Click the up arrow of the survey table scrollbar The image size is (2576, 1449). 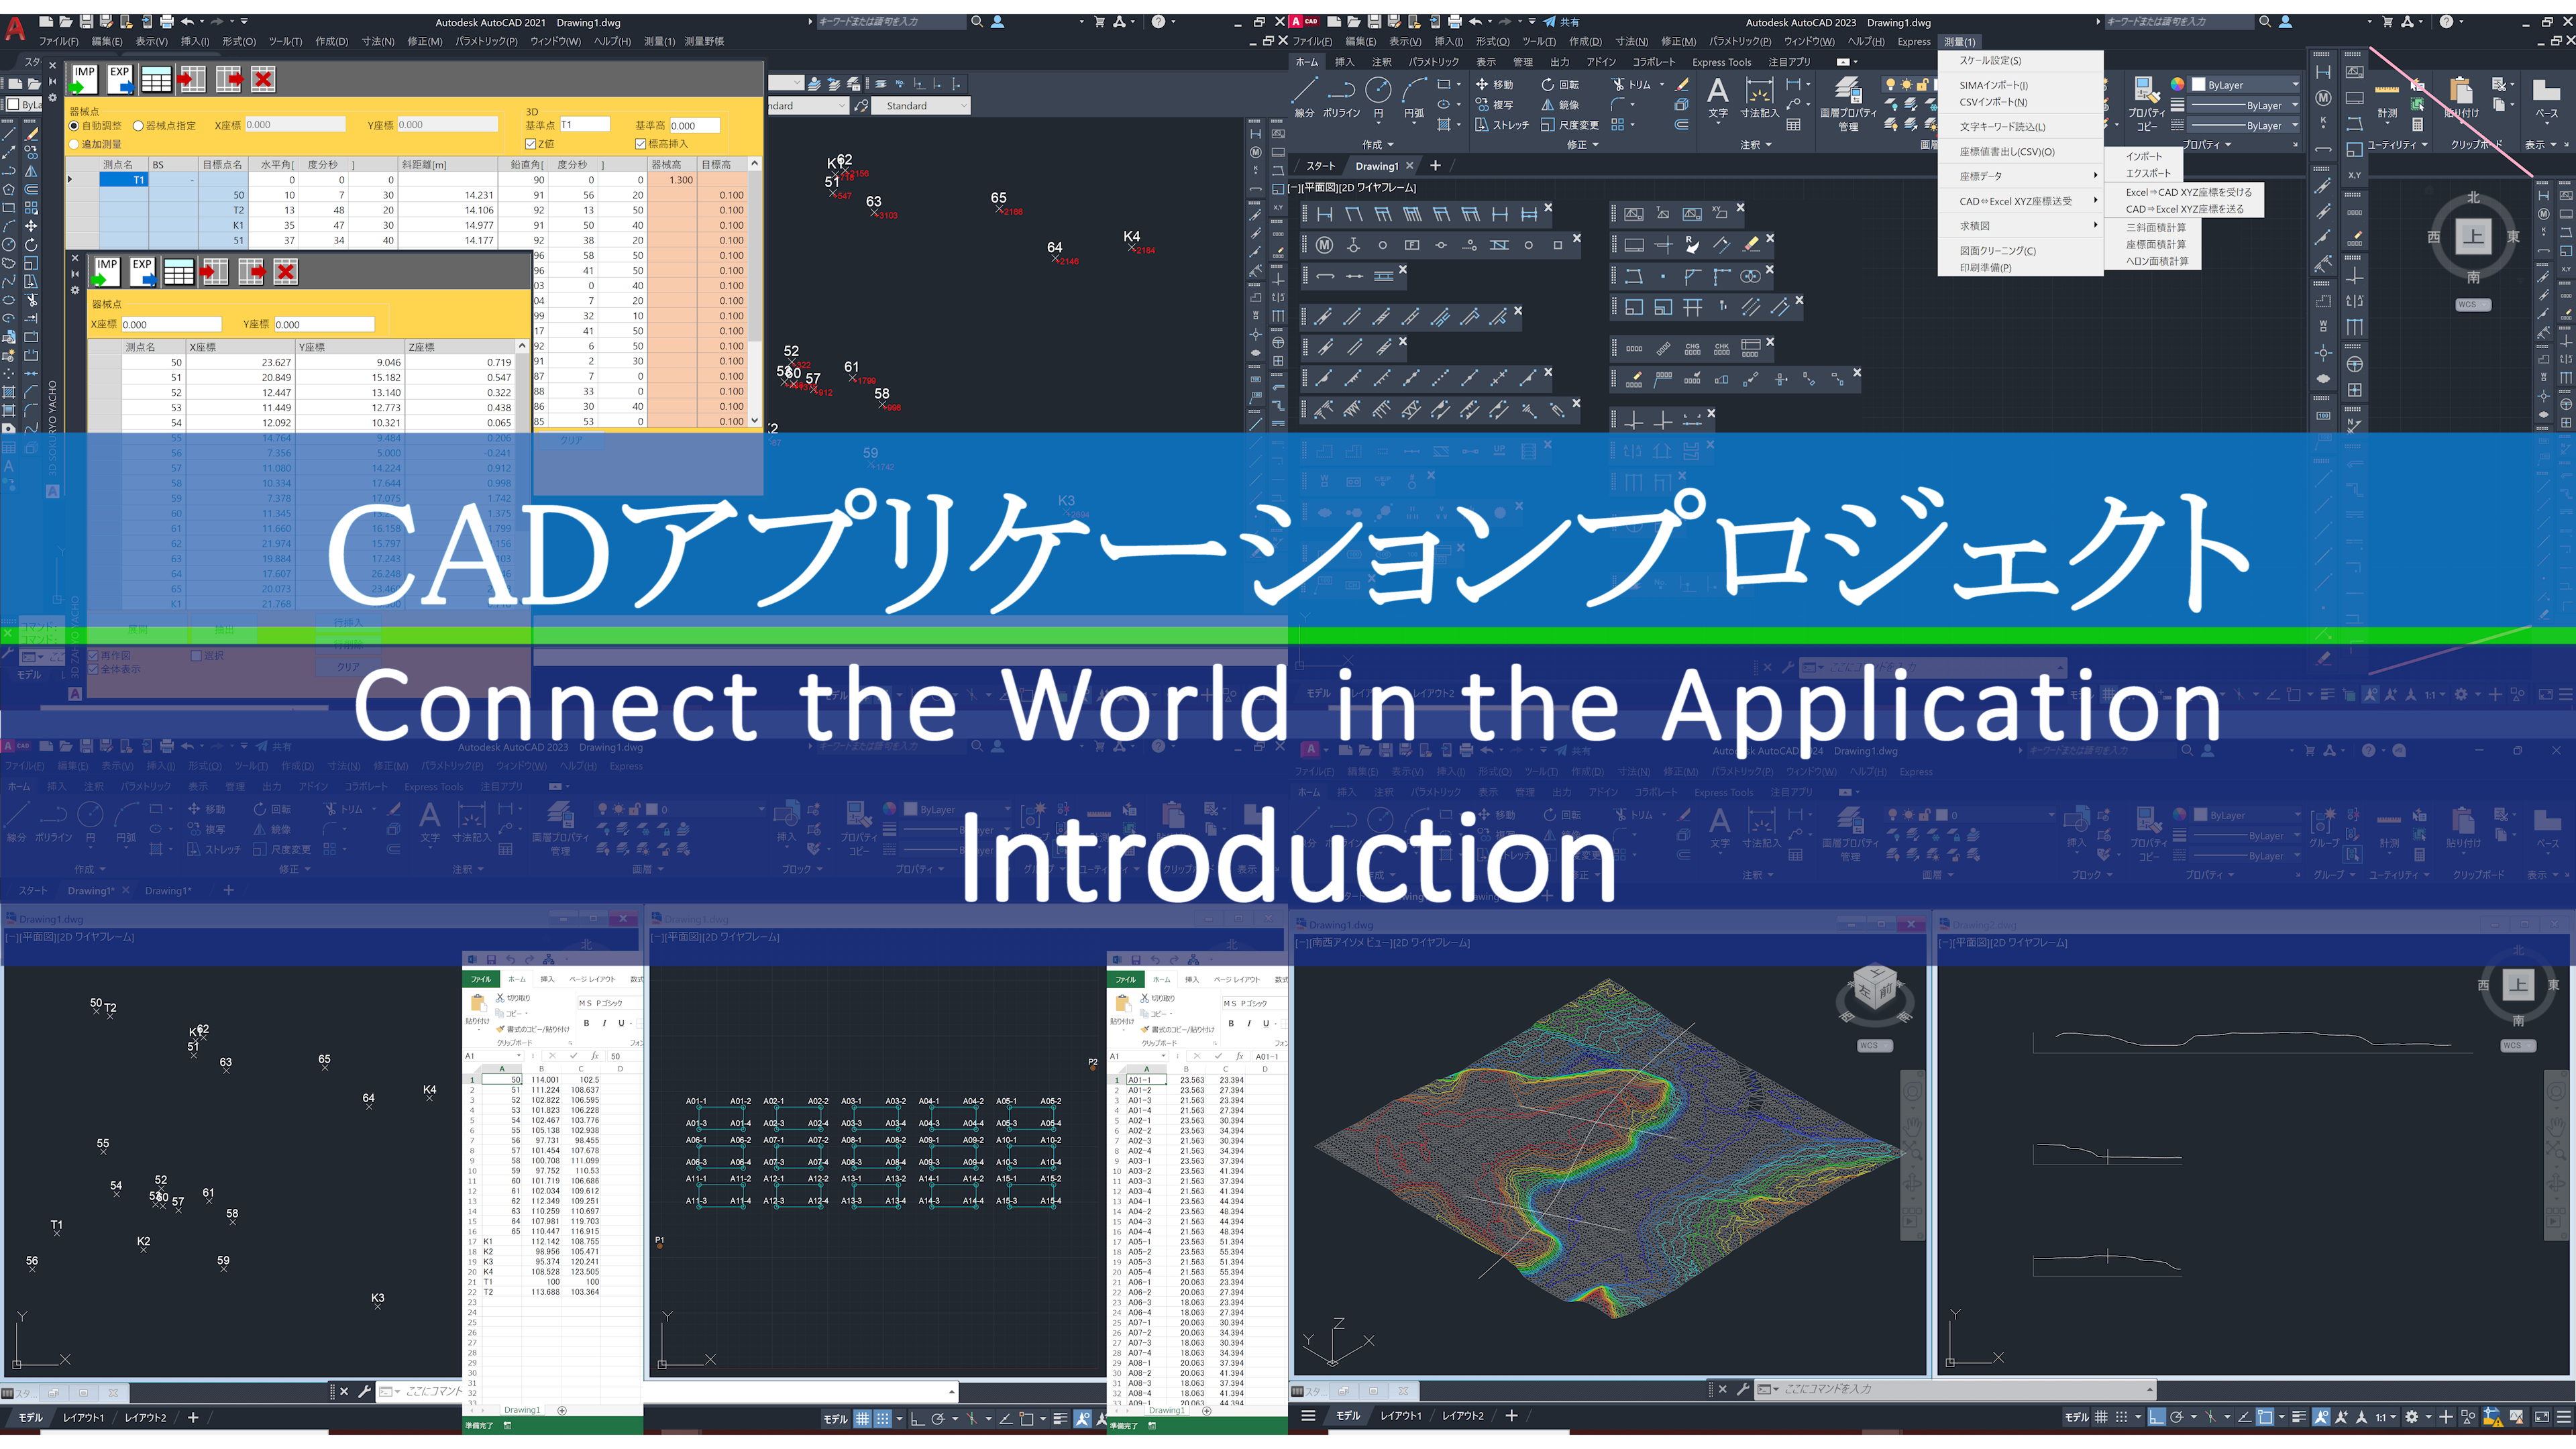755,164
